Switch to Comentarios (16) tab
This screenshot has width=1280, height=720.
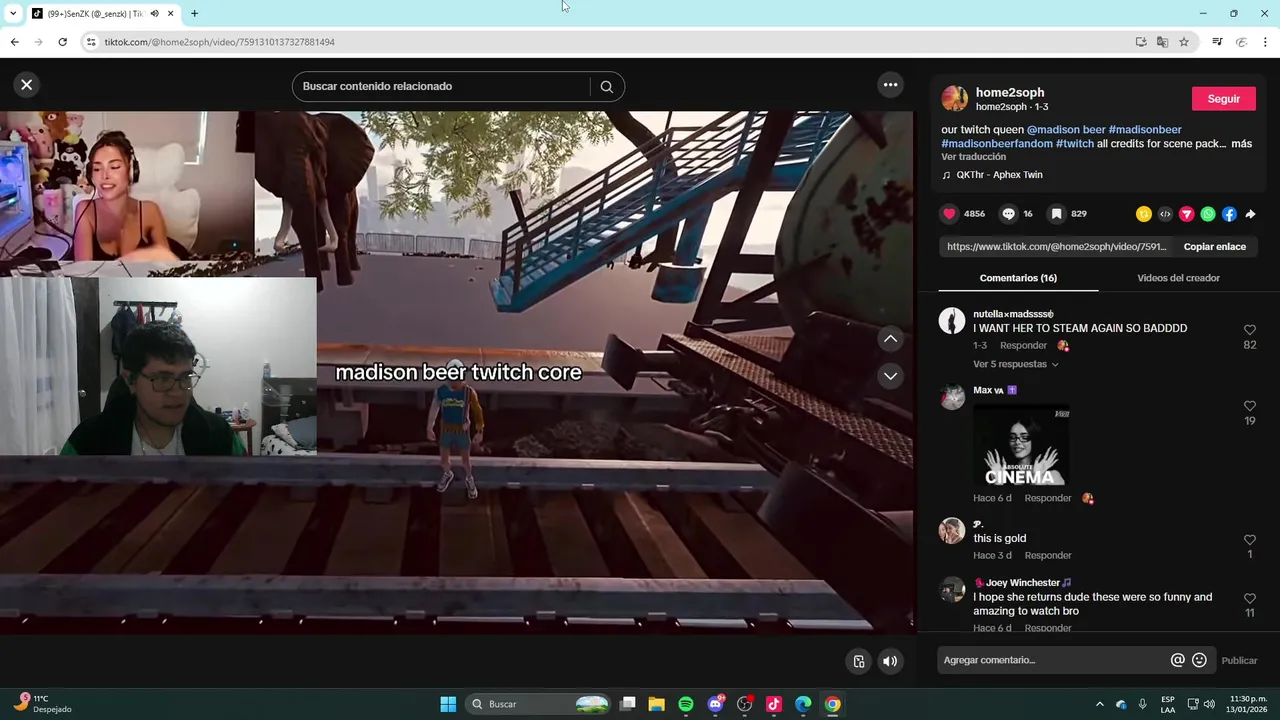click(x=1018, y=278)
